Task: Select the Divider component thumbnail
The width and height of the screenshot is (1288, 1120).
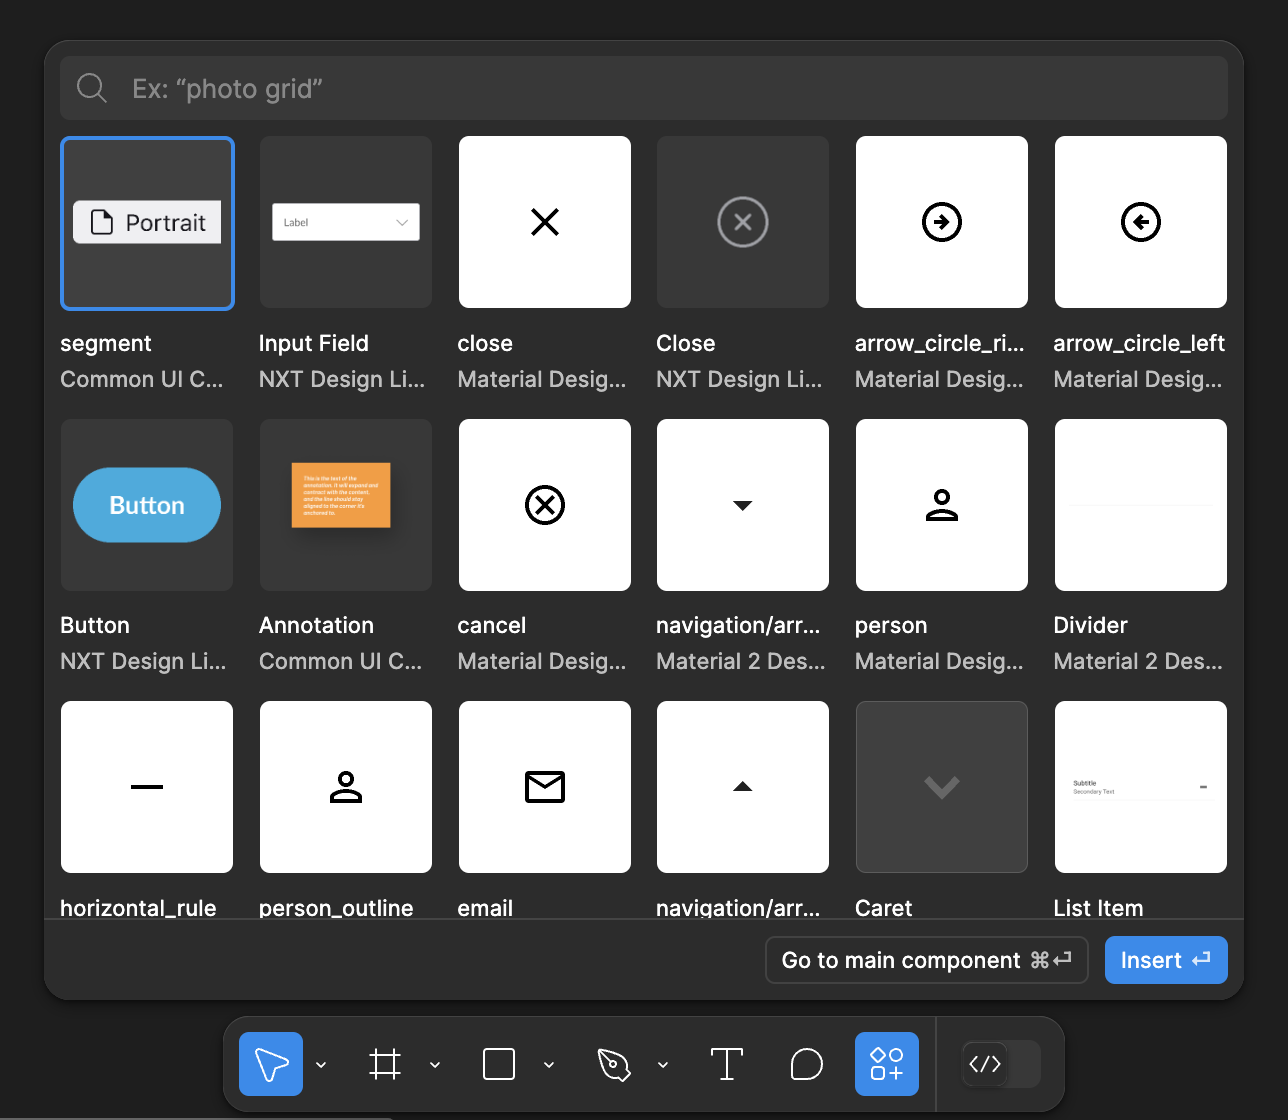Action: coord(1141,505)
